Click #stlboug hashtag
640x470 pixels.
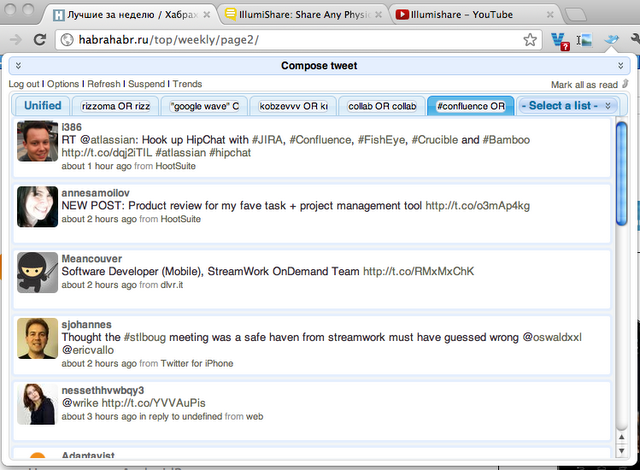(x=145, y=337)
